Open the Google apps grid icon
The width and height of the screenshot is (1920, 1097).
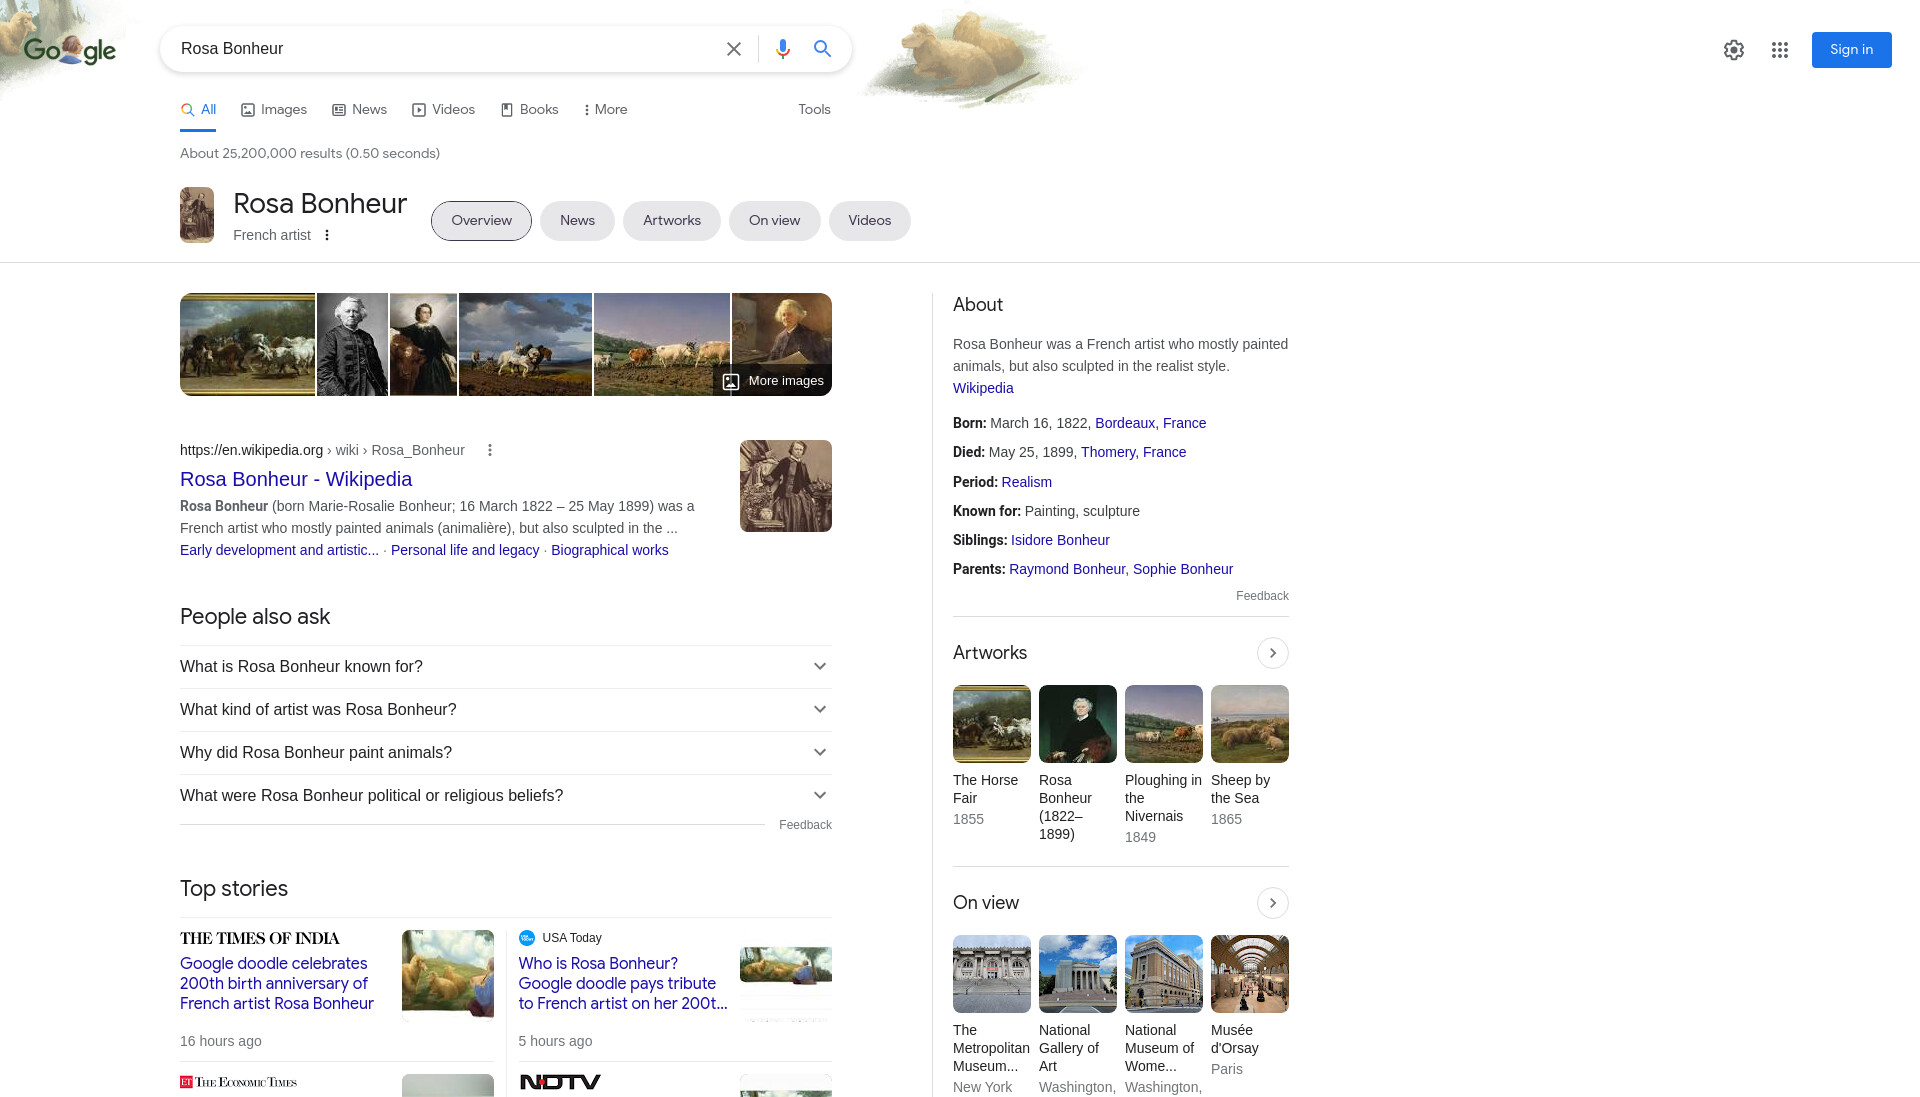point(1780,50)
